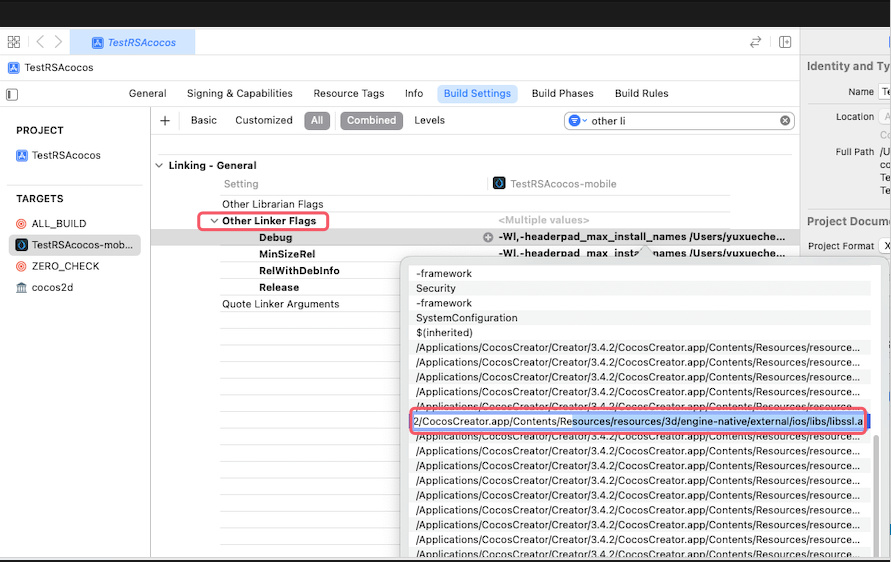Open the search filter options dropdown
The width and height of the screenshot is (891, 562).
[x=577, y=120]
